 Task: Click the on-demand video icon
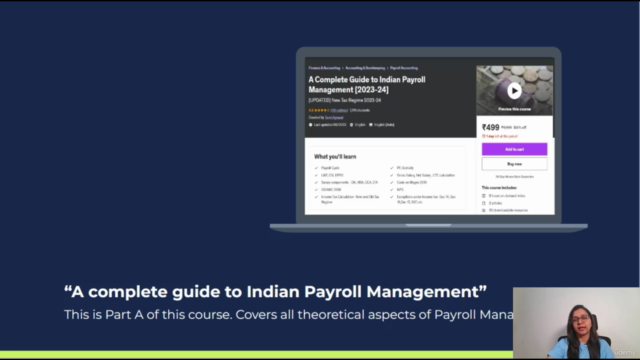(x=484, y=196)
